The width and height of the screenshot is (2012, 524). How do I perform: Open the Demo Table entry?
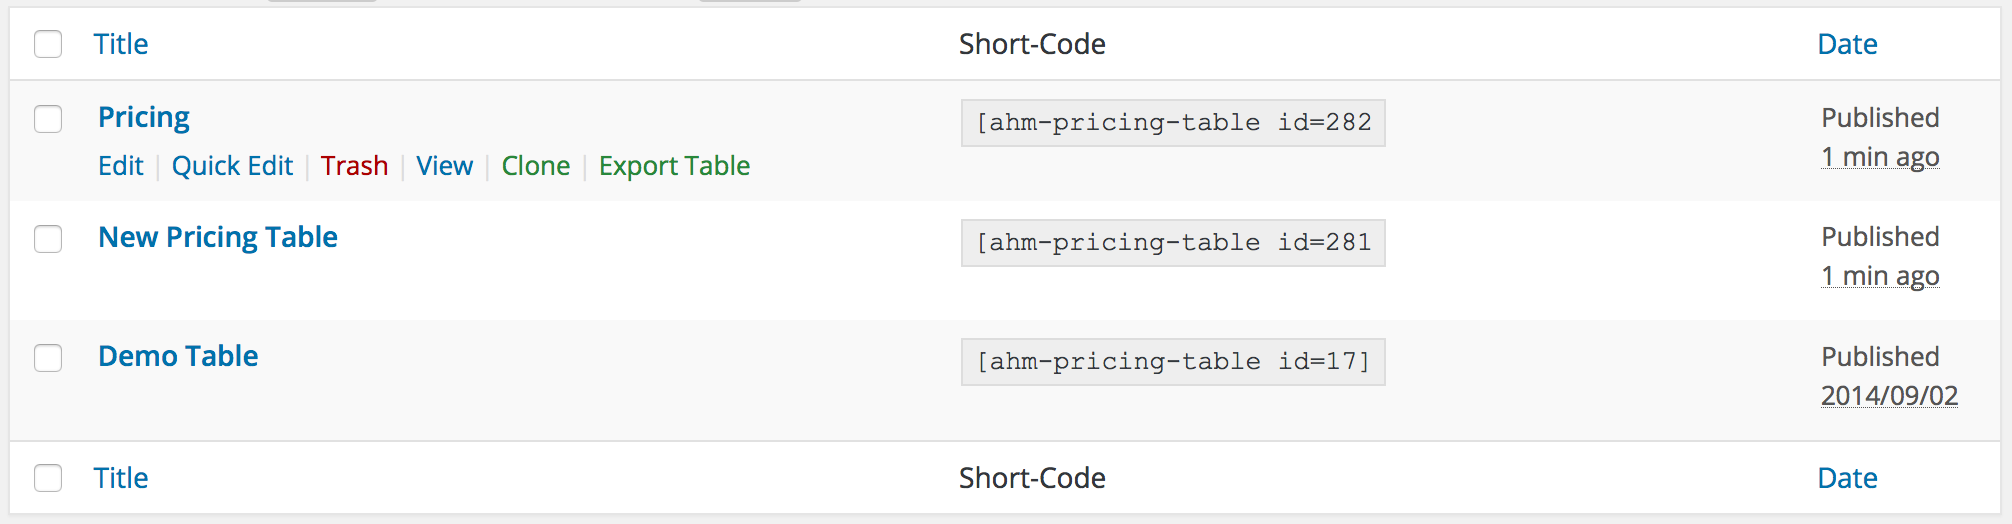pos(178,356)
